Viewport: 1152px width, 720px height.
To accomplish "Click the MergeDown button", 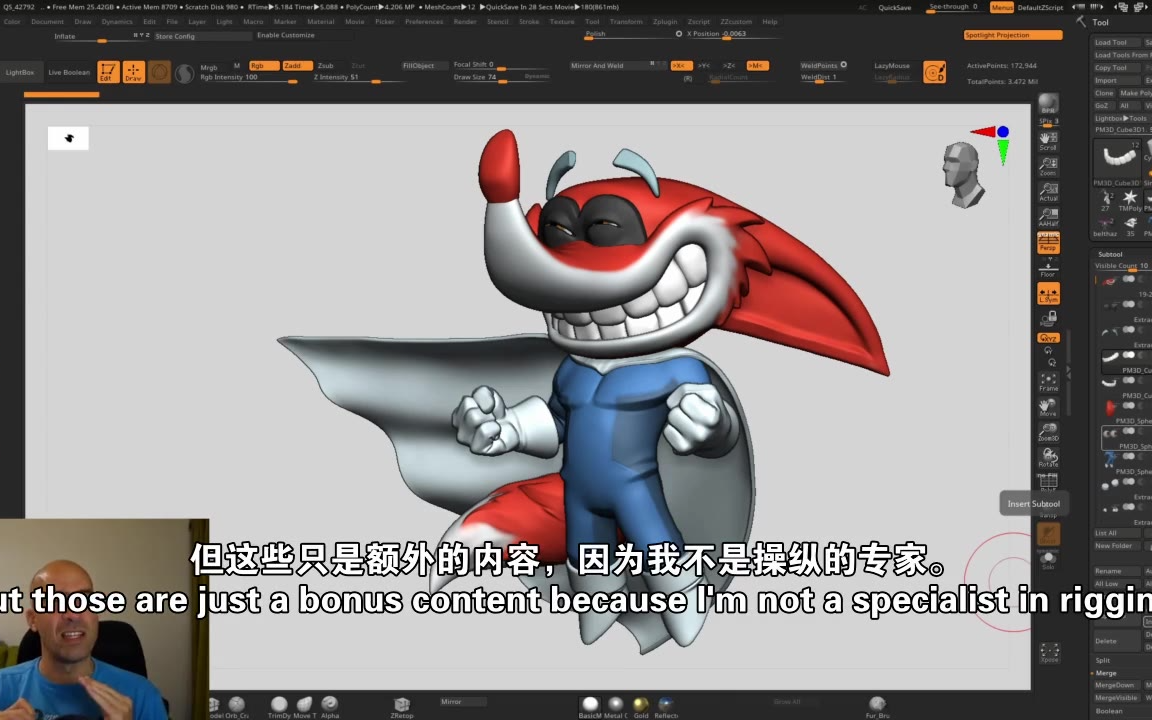I will click(1115, 685).
